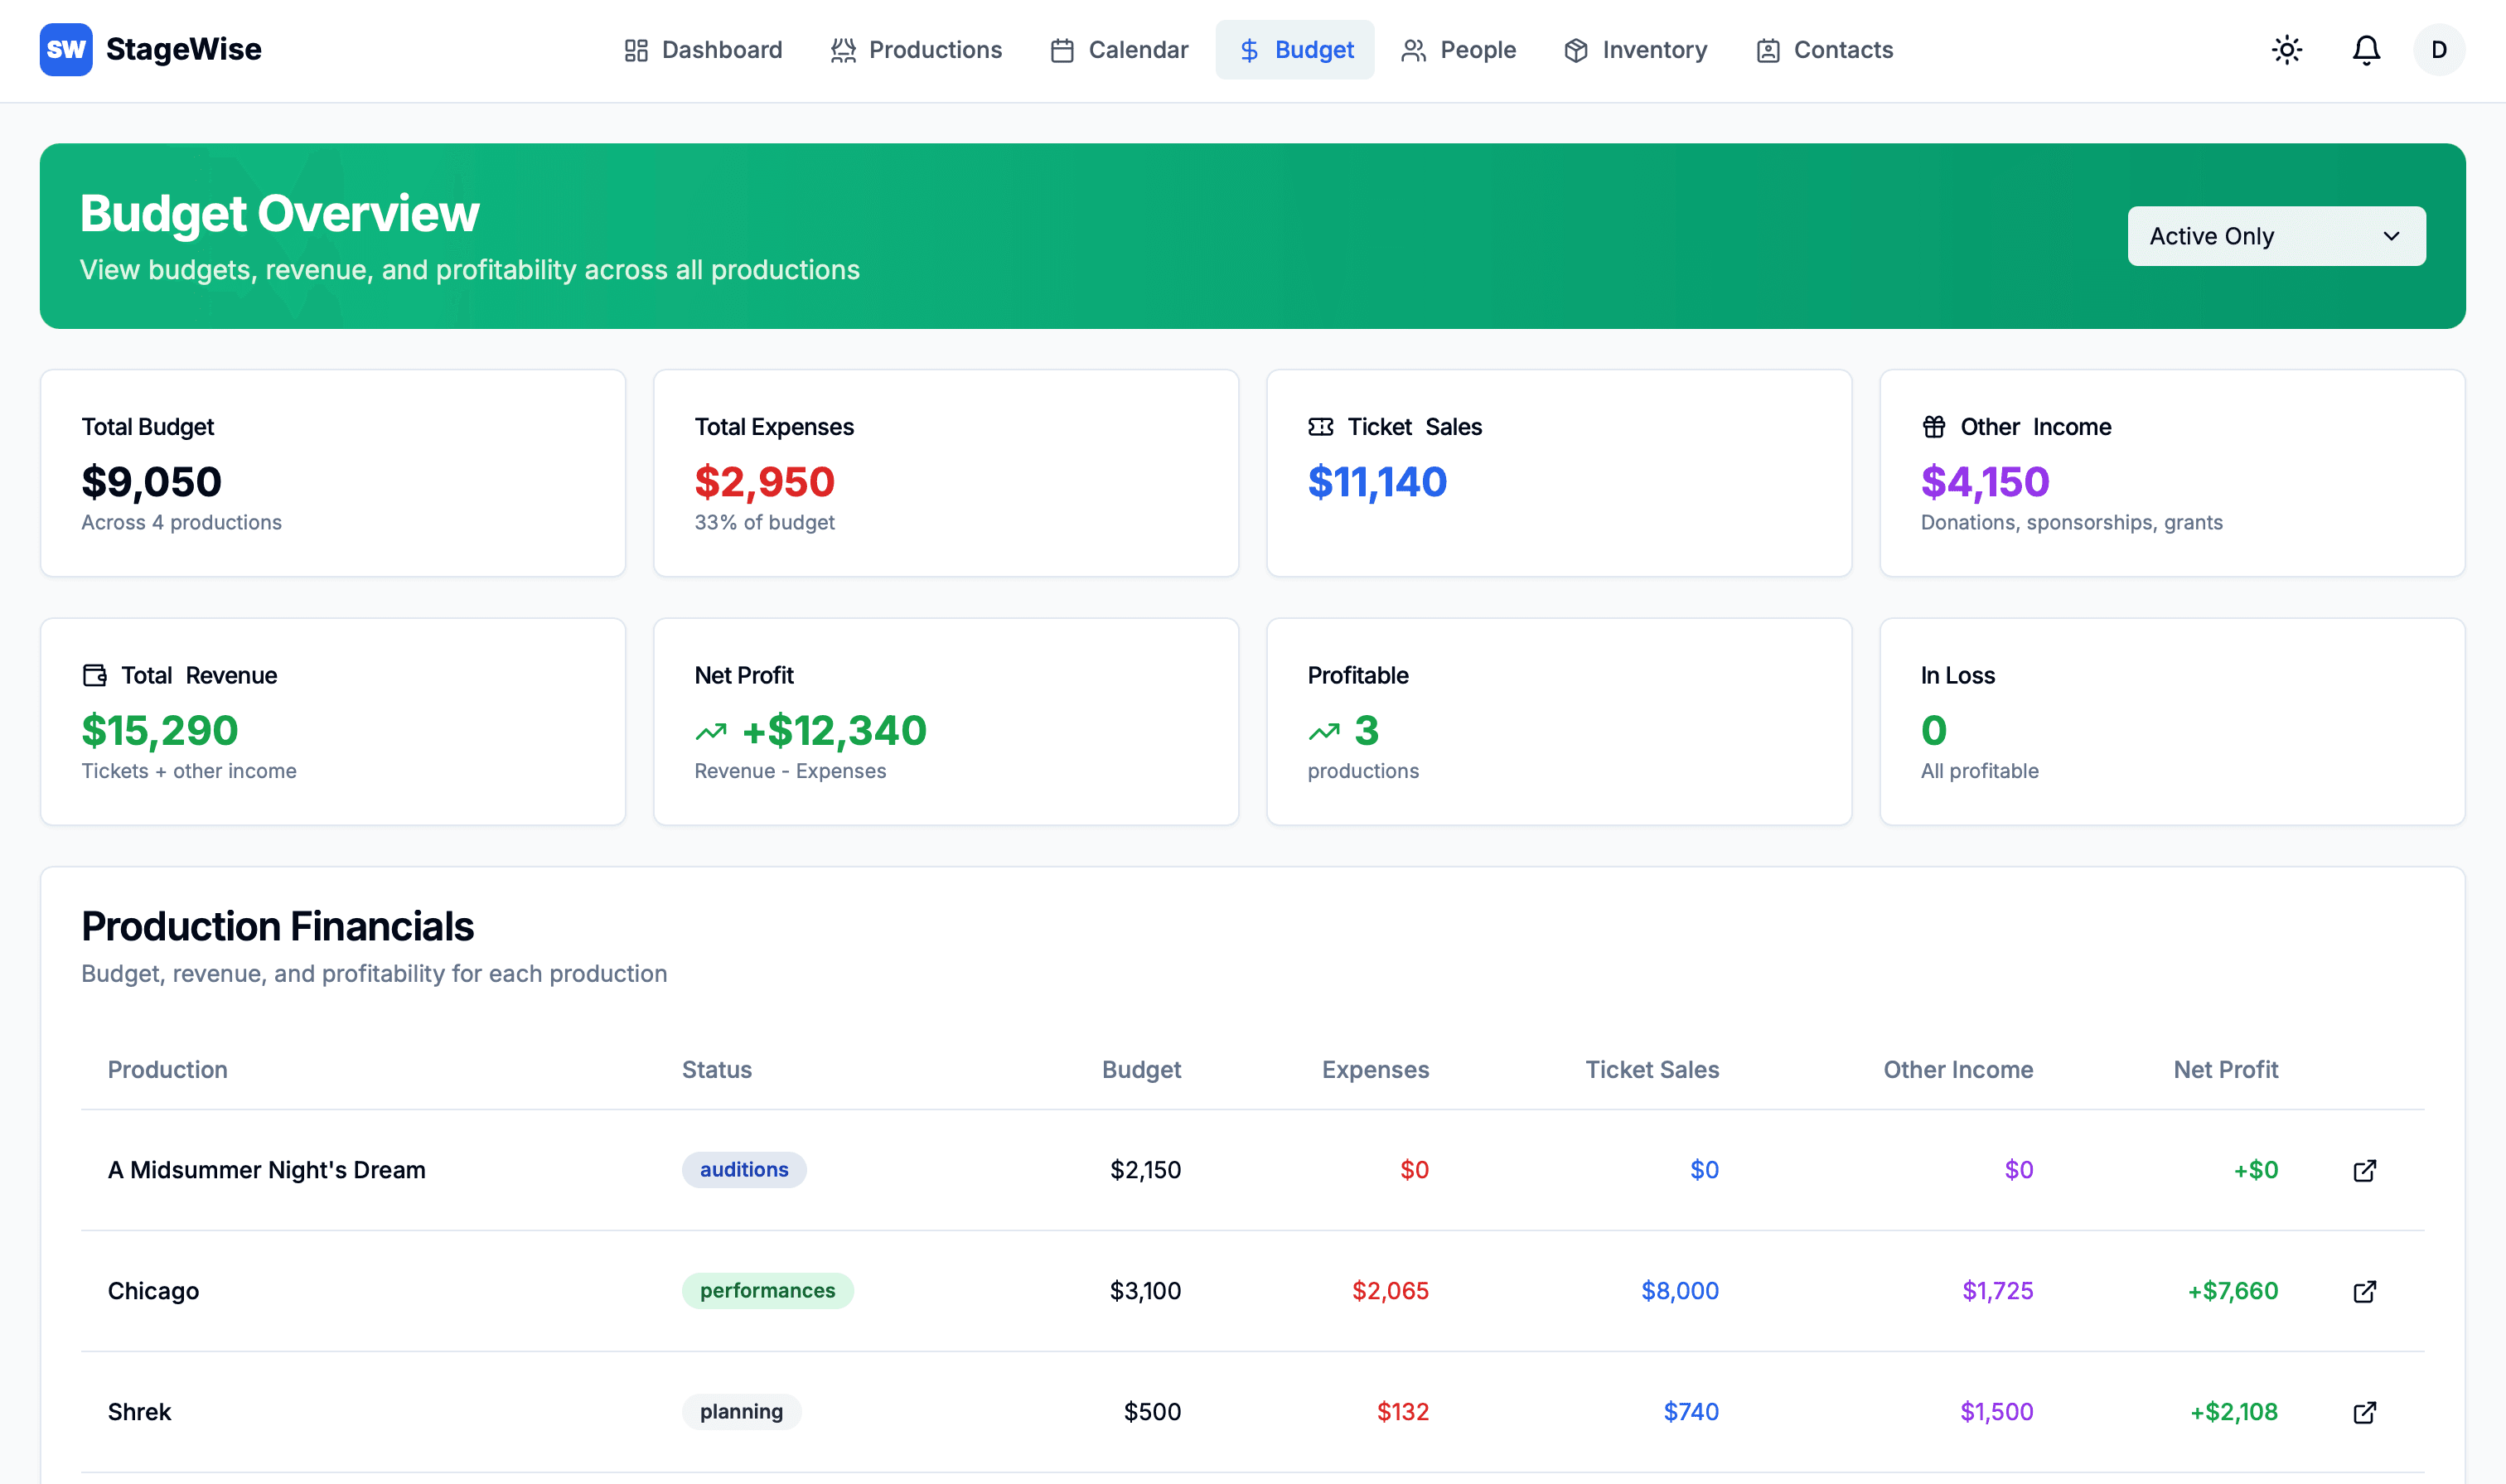Open the Calendar page
2506x1484 pixels.
pos(1119,50)
